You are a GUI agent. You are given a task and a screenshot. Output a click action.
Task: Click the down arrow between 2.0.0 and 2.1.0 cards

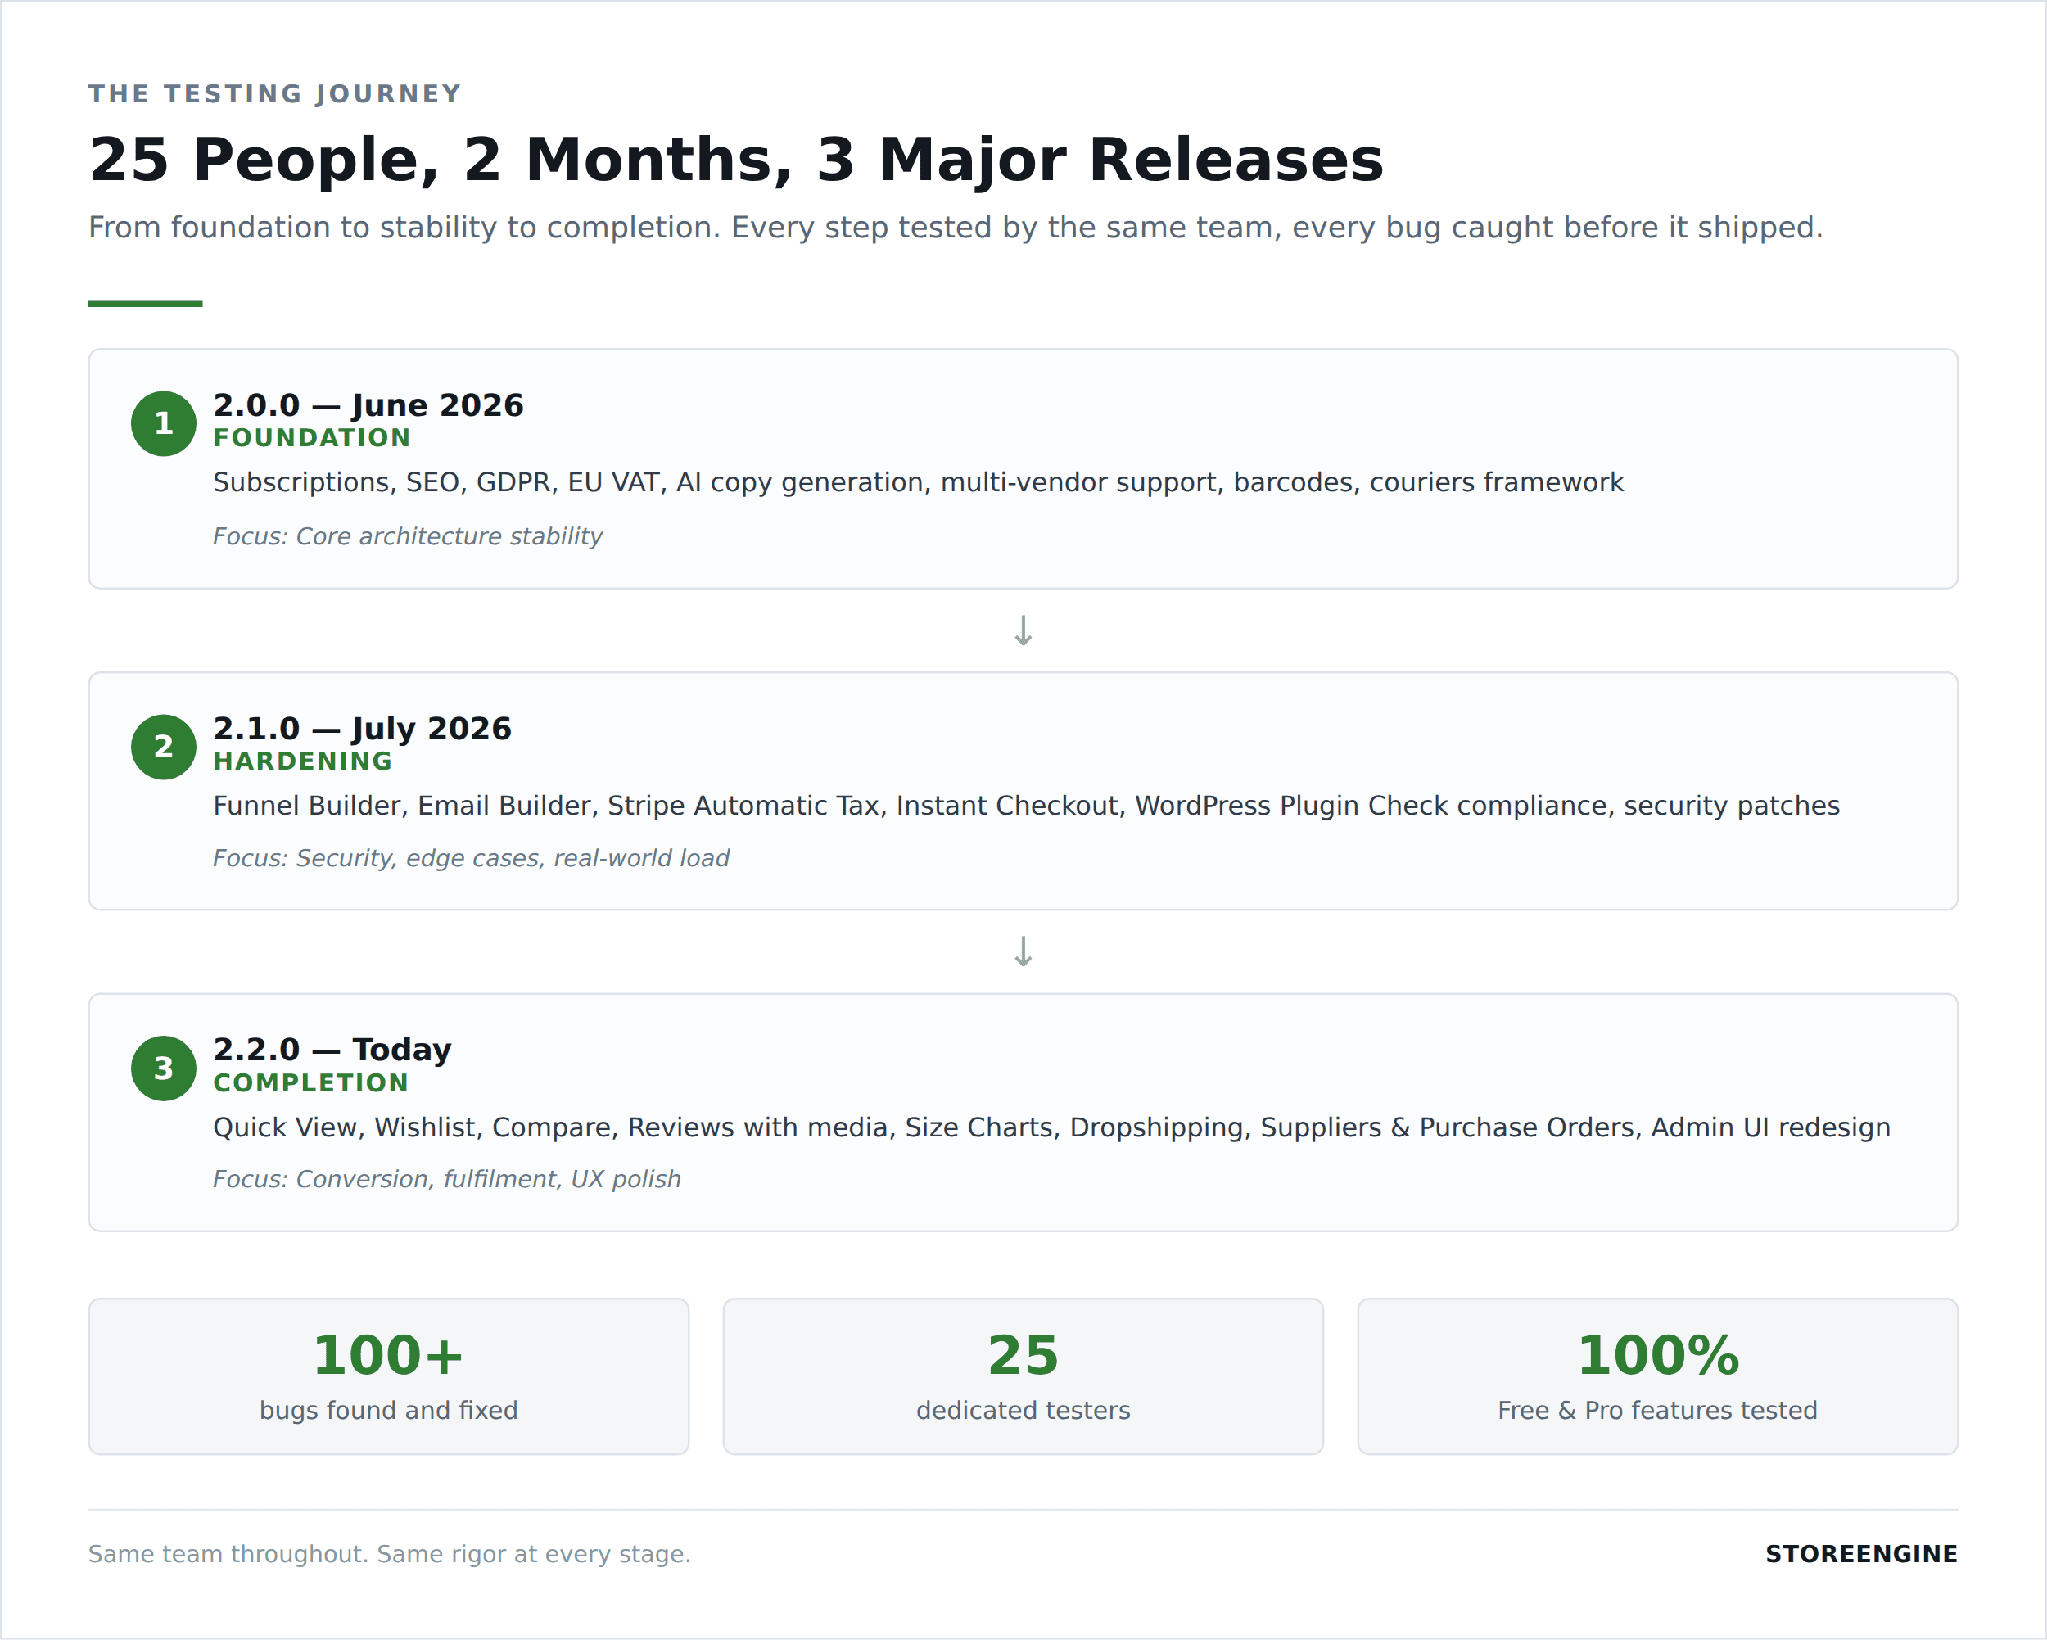tap(1023, 630)
